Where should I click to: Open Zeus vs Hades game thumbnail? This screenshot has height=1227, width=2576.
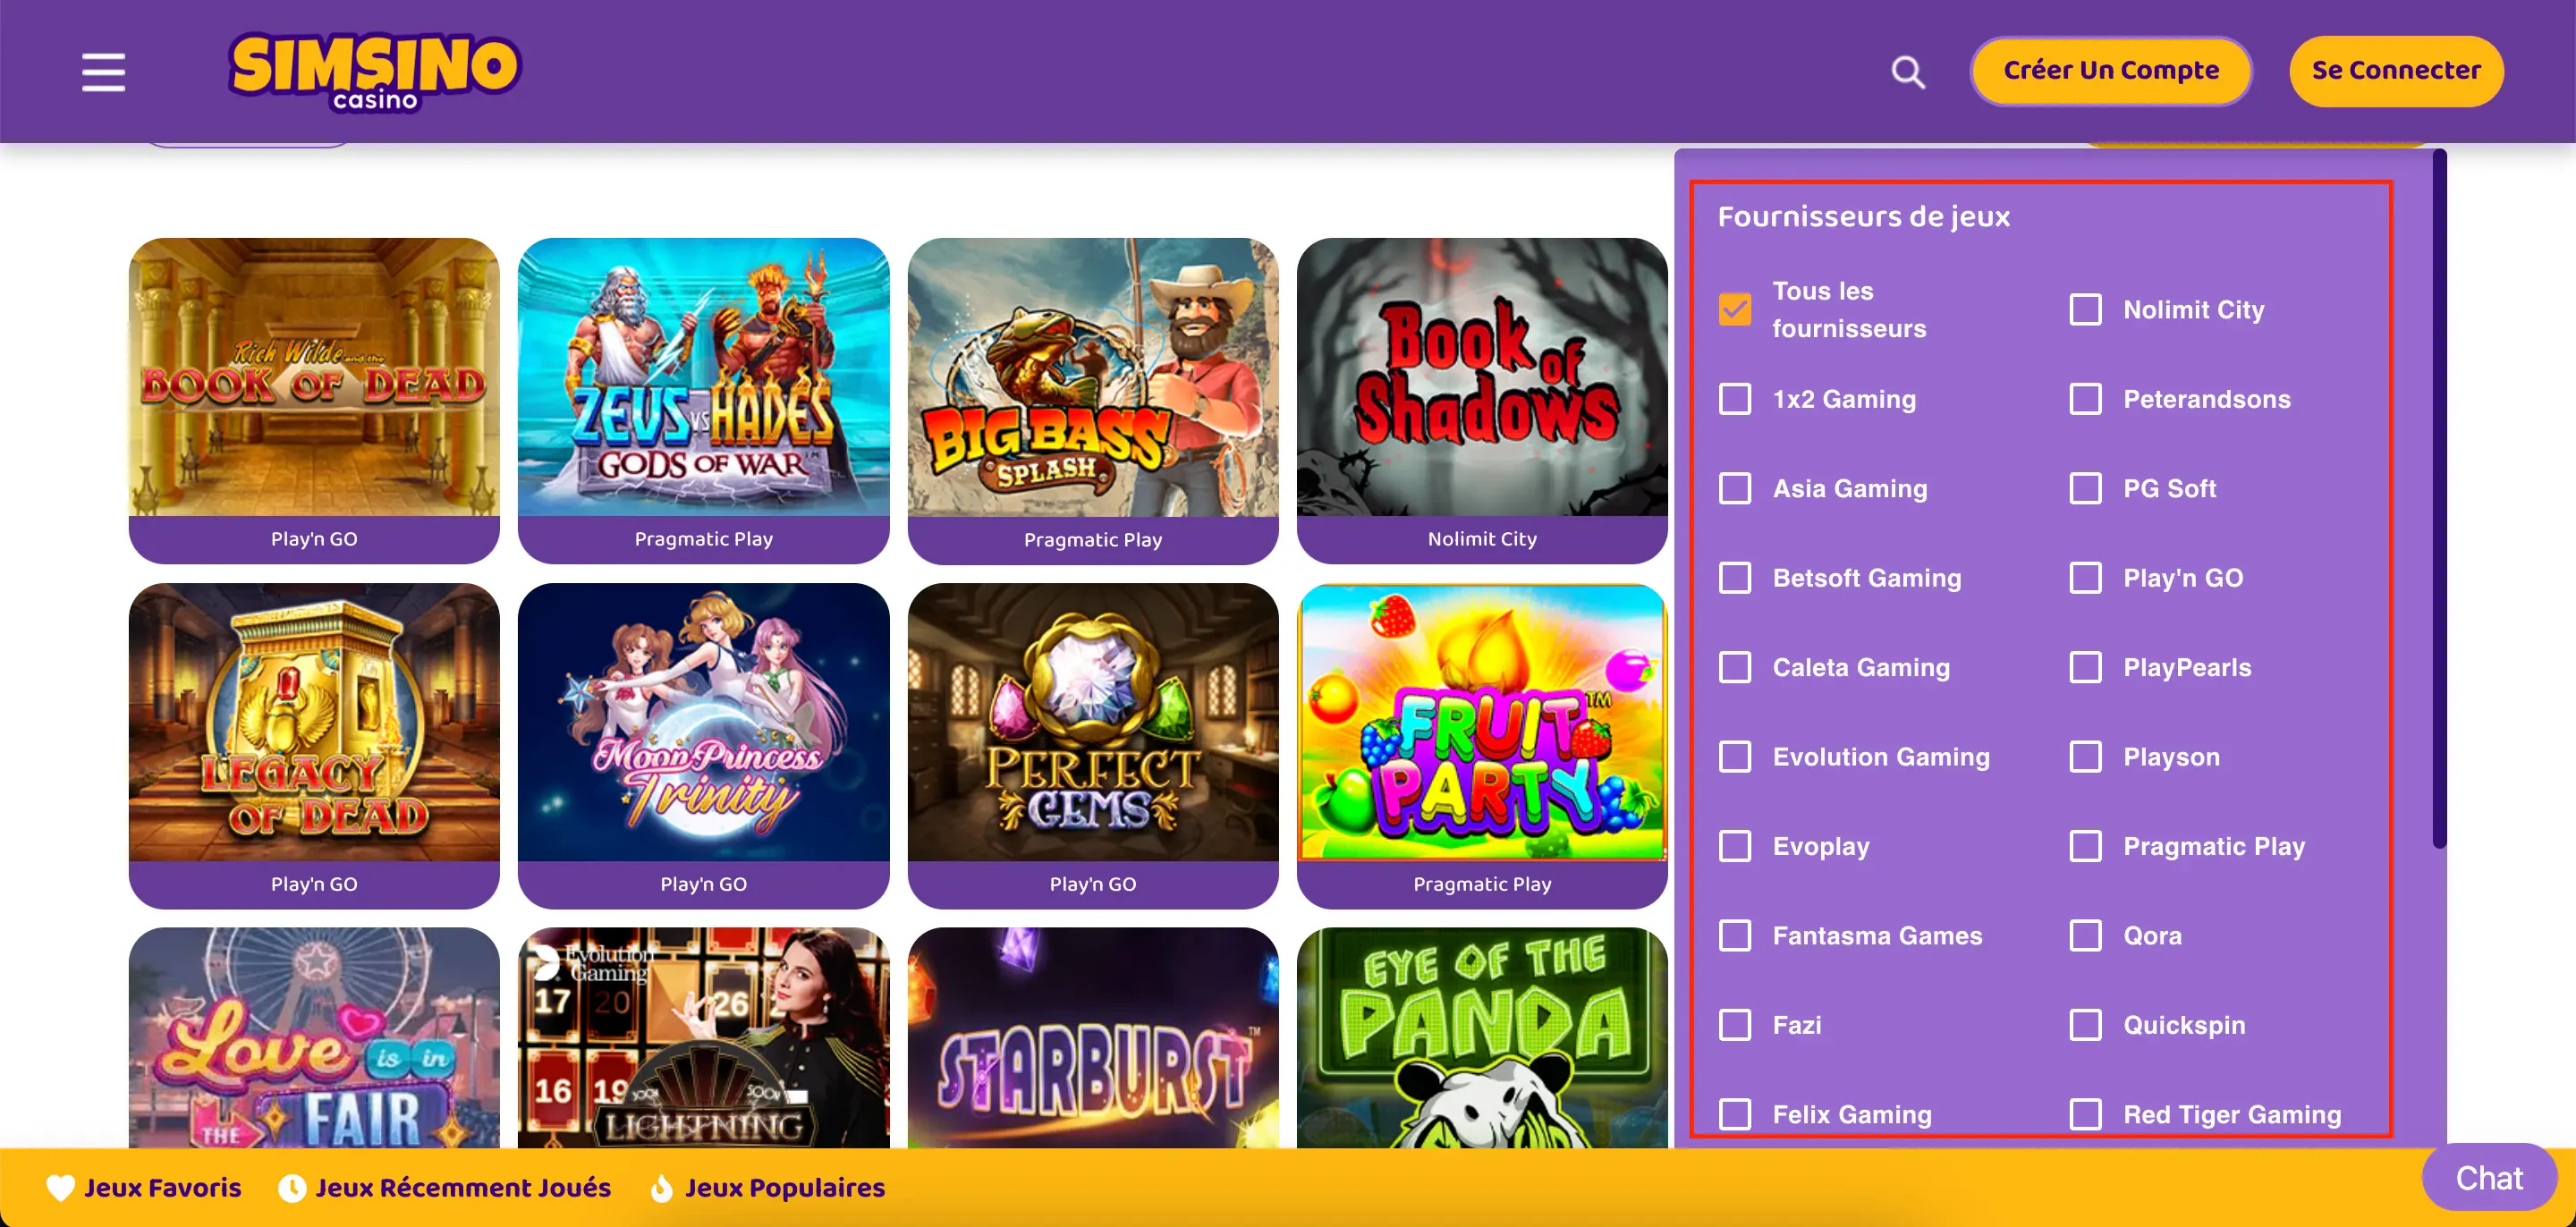[703, 377]
